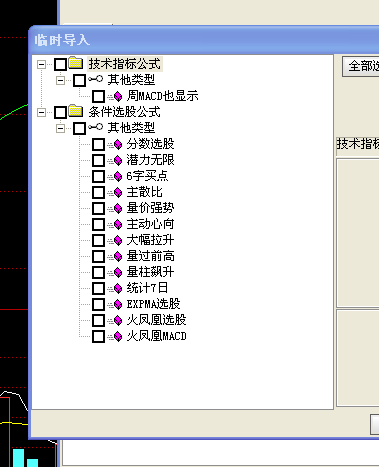The width and height of the screenshot is (379, 467).
Task: Select the 火凤凰选股 formula row
Action: pyautogui.click(x=156, y=320)
